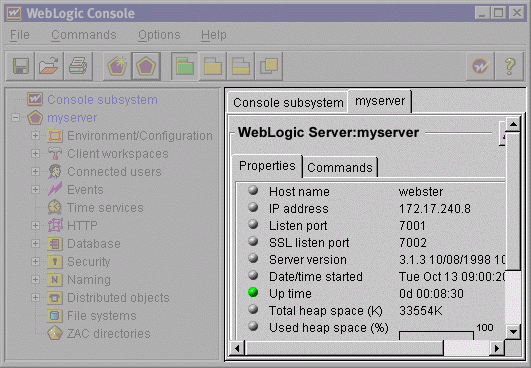Screen dimensions: 531x368
Task: Click the File systems folder icon
Action: [55, 315]
